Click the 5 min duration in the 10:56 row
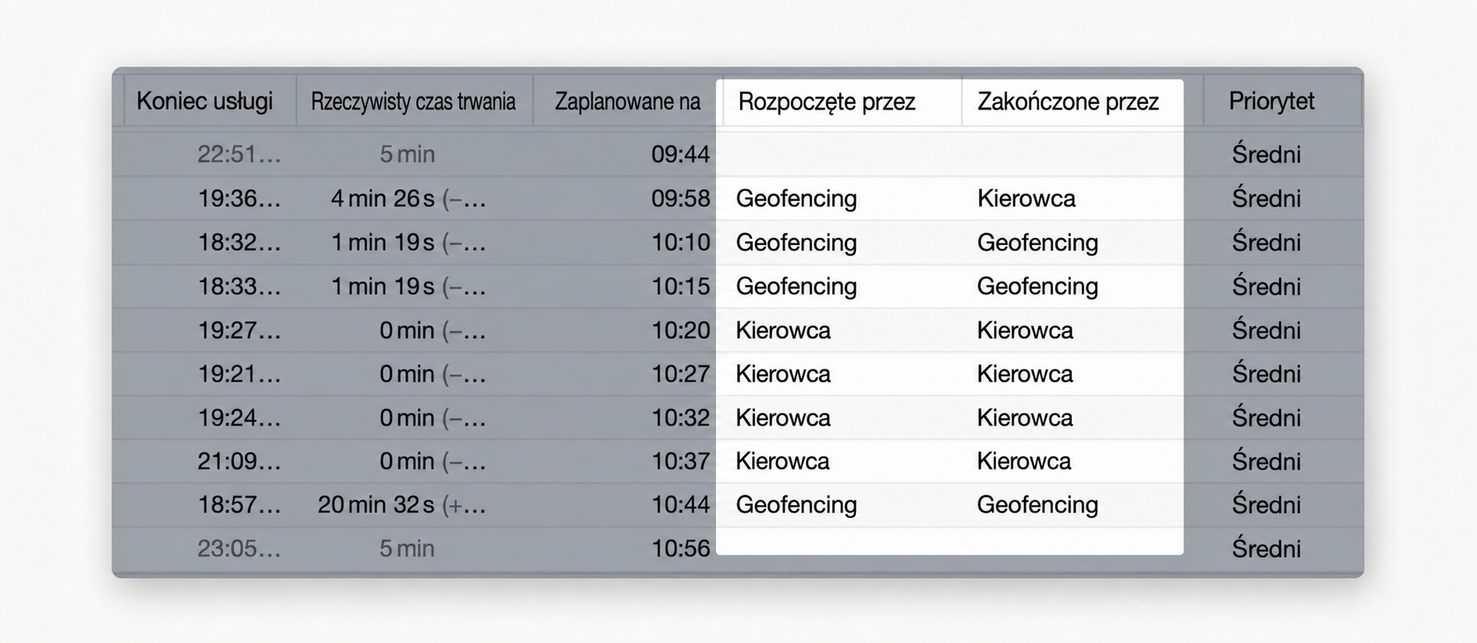1477x643 pixels. click(407, 549)
